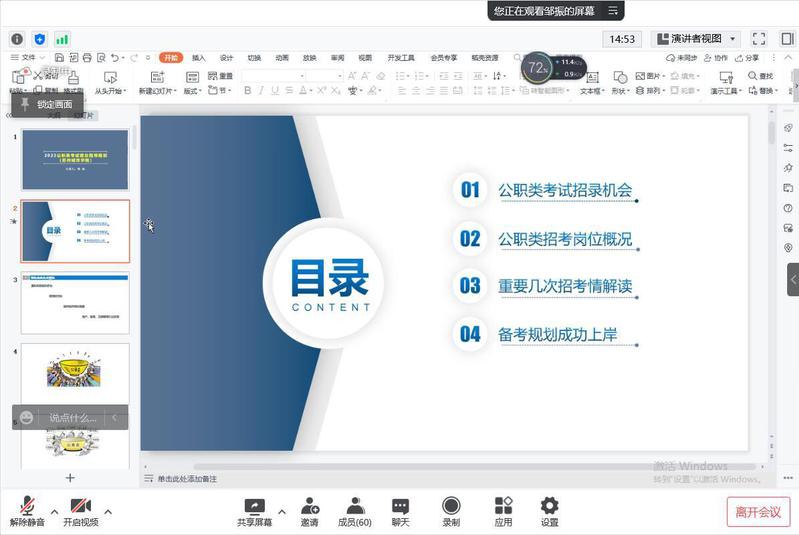
Task: Open the 应用 apps icon
Action: click(503, 510)
